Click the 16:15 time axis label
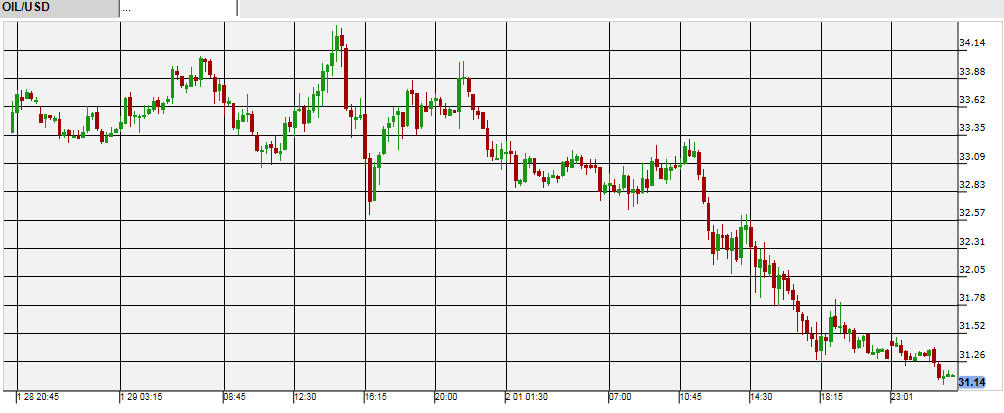This screenshot has height=413, width=1004. (376, 397)
